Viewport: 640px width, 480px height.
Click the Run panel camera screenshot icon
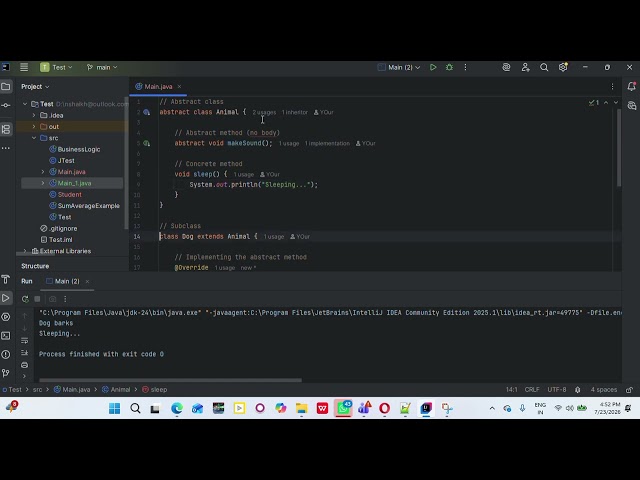[53, 299]
